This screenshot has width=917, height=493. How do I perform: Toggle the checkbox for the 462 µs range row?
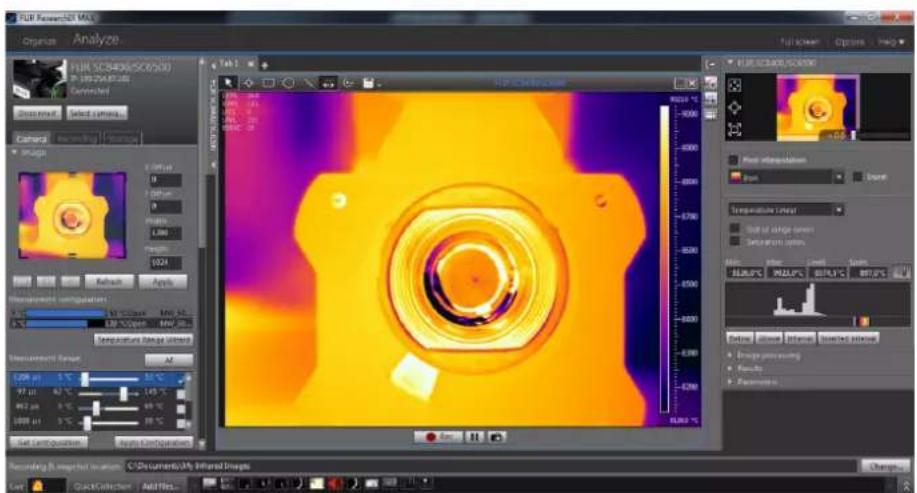click(181, 408)
